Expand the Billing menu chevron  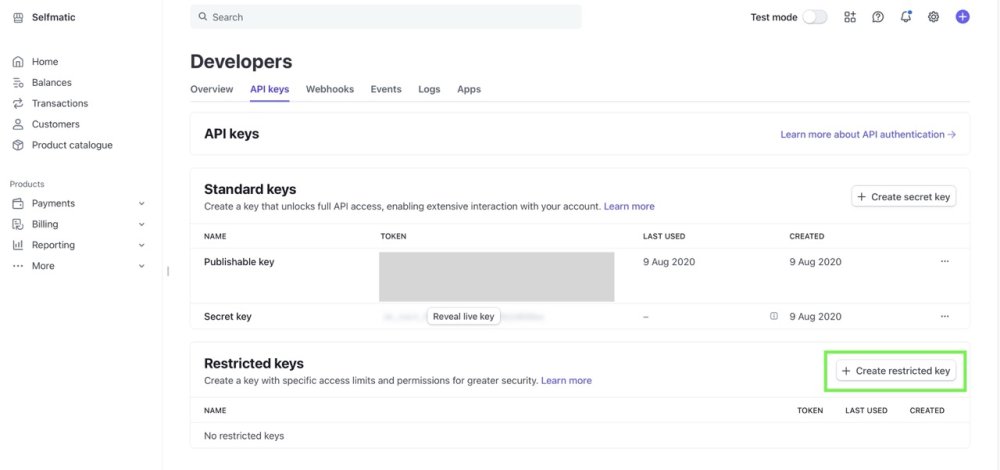141,225
